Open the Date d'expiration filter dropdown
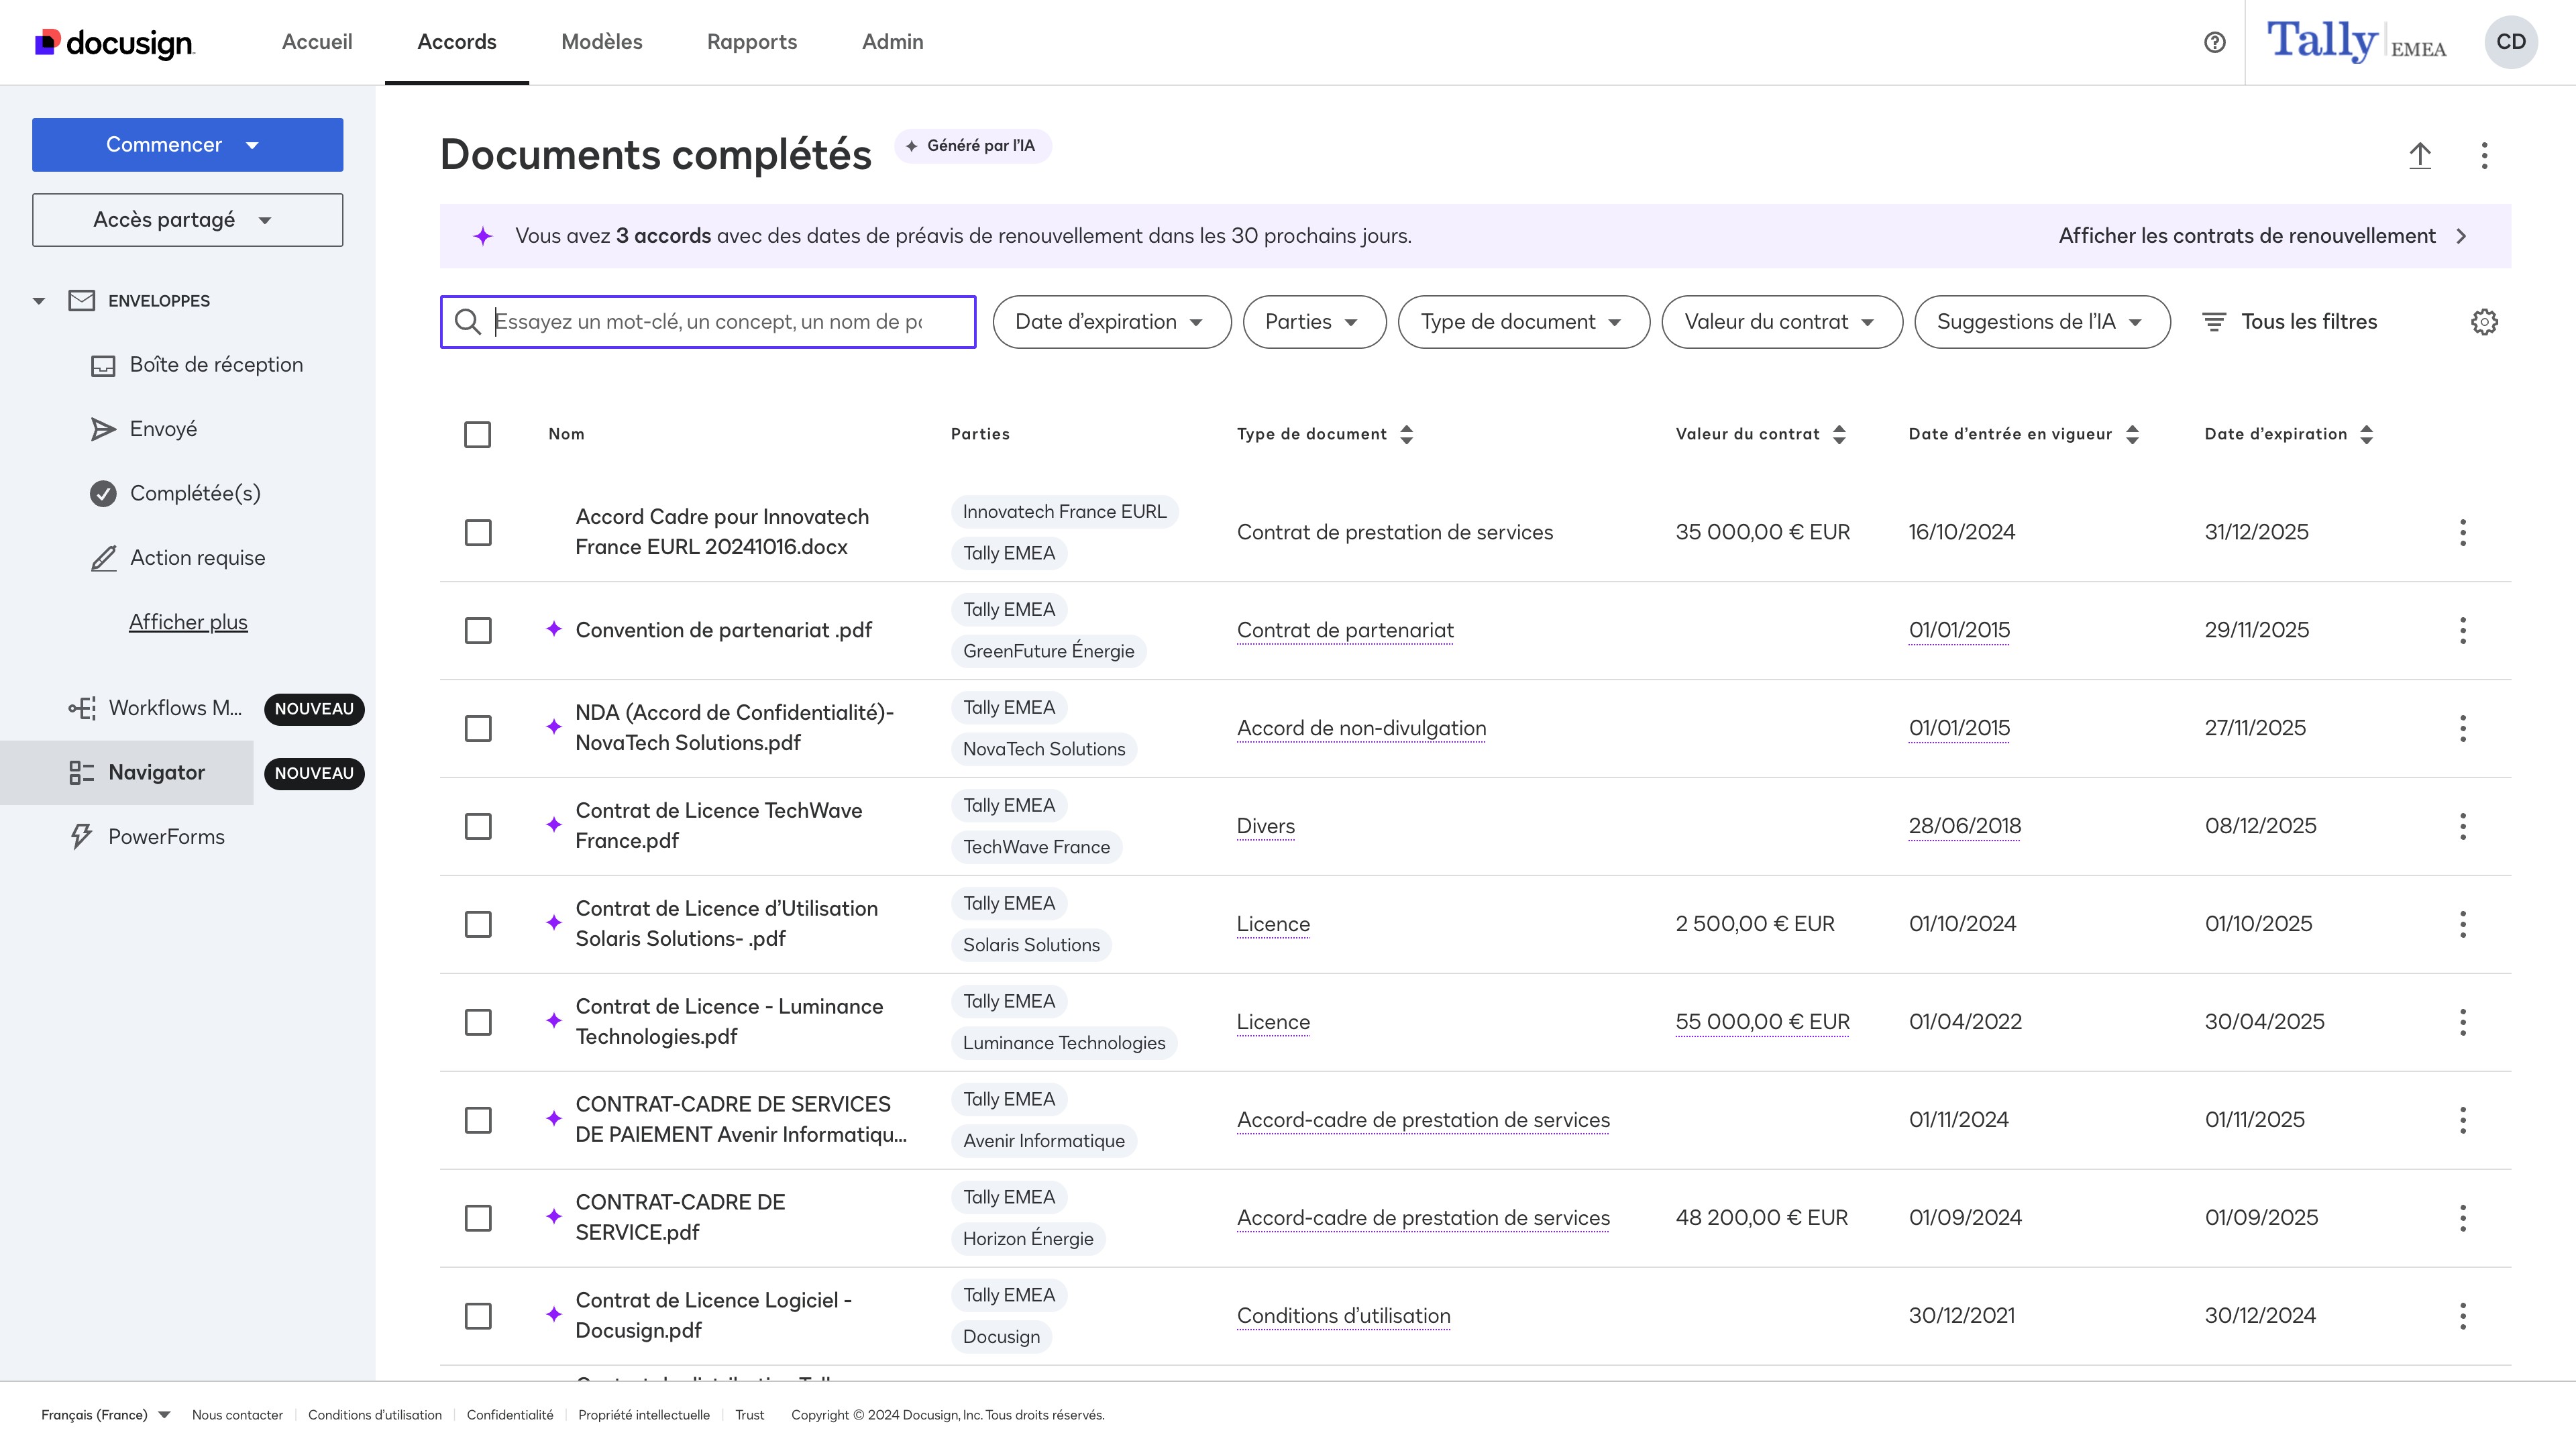 (x=1110, y=322)
